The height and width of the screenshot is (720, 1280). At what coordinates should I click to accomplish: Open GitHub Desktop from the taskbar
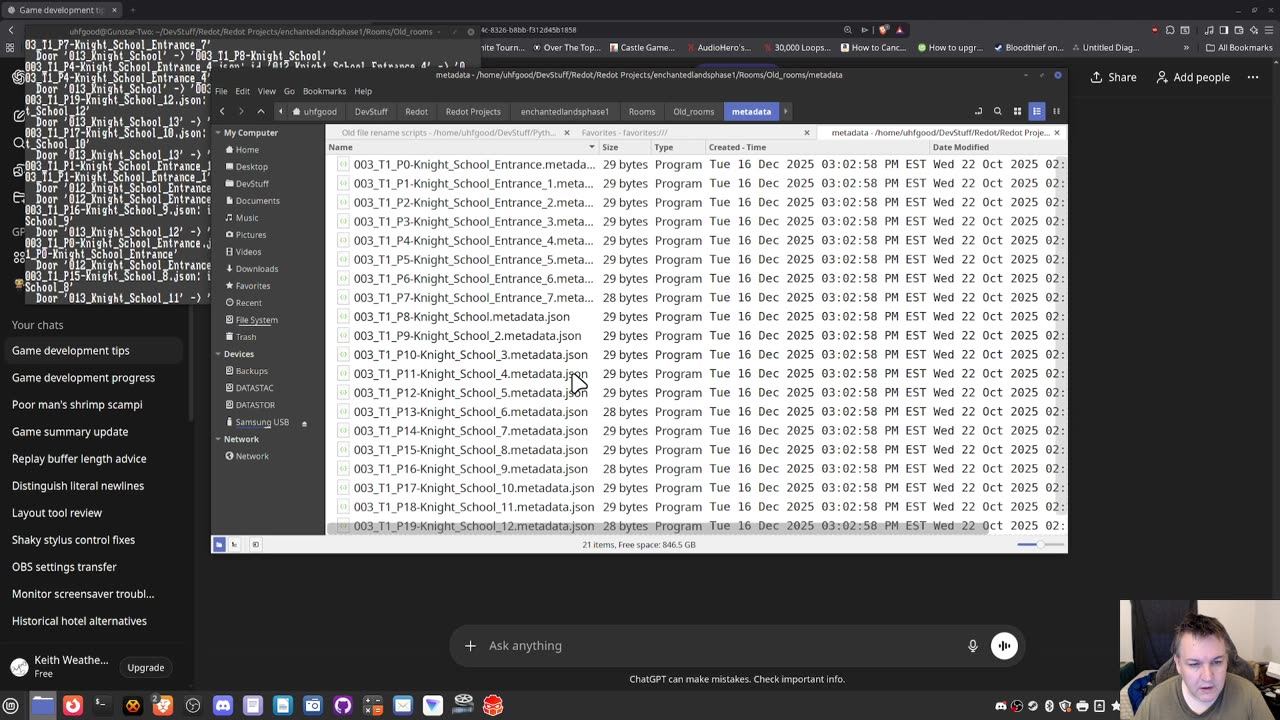[x=343, y=706]
